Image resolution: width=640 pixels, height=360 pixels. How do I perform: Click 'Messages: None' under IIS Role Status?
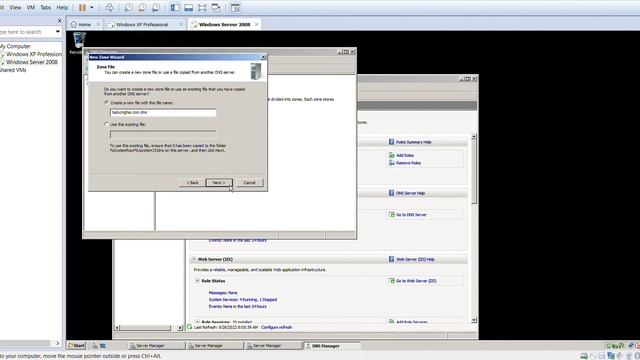pyautogui.click(x=223, y=293)
